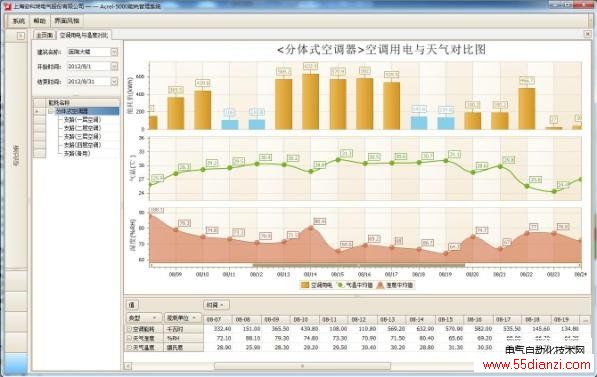
Task: Click the row indicator arrow beside 分体式空调器
Action: pos(37,111)
